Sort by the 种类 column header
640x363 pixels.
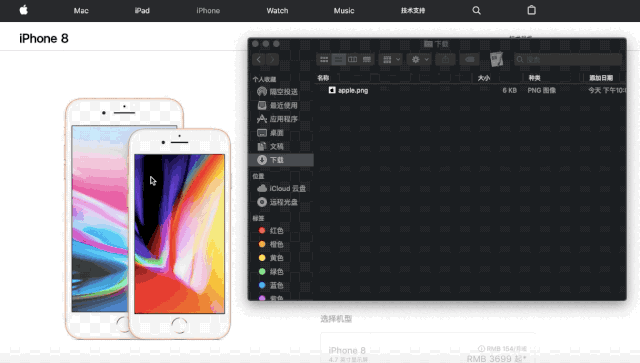(x=534, y=78)
